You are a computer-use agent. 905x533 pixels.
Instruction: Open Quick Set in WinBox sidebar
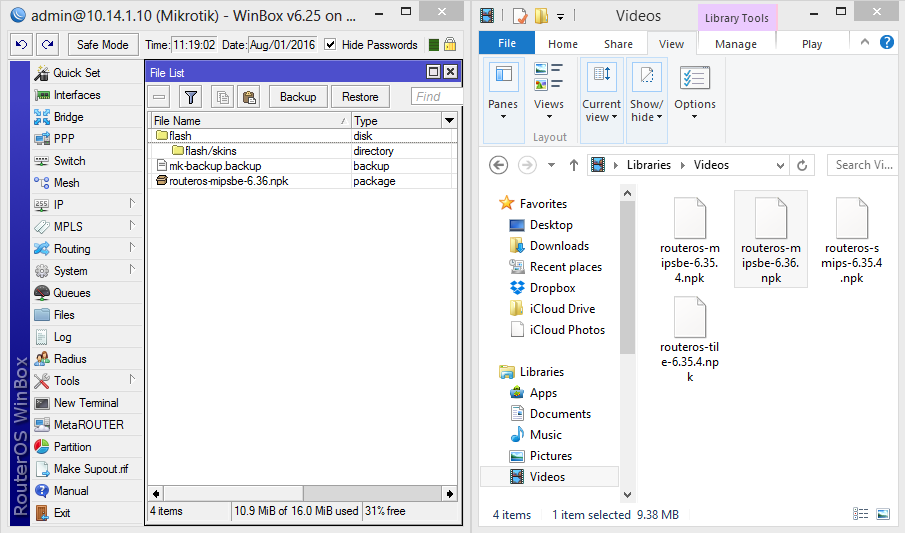click(87, 73)
